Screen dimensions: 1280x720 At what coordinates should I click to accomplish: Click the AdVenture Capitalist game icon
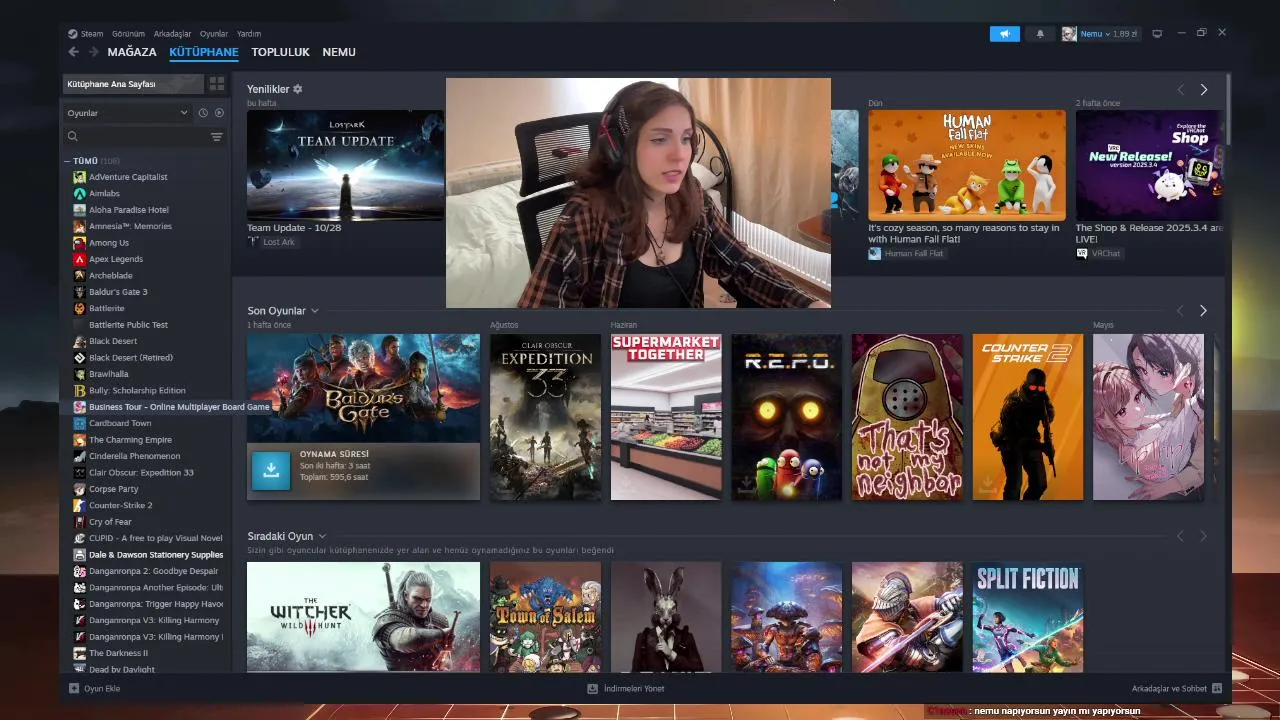pyautogui.click(x=80, y=177)
